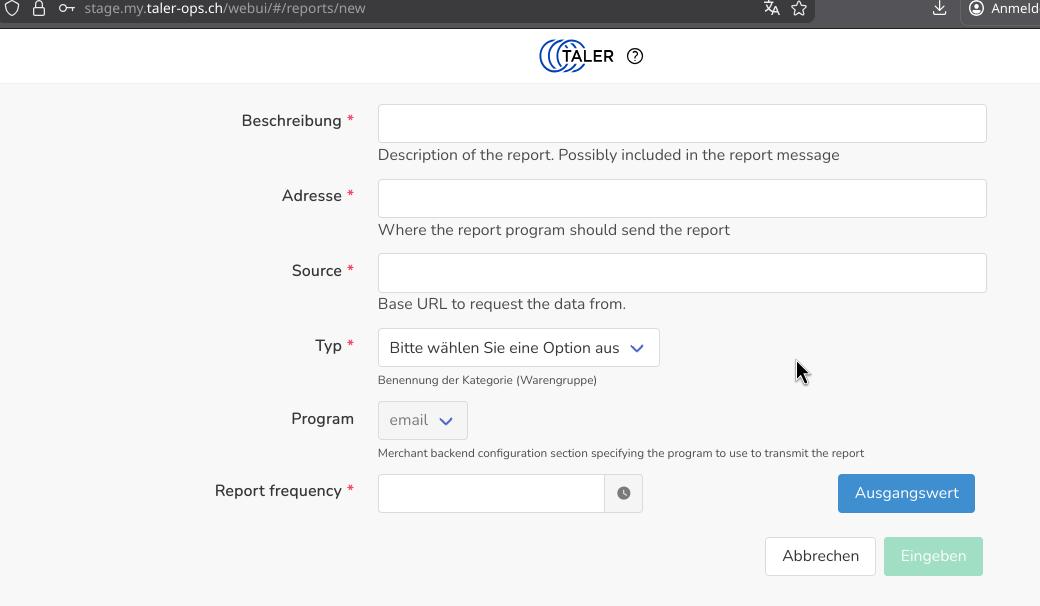
Task: Click the translate page icon
Action: (771, 8)
